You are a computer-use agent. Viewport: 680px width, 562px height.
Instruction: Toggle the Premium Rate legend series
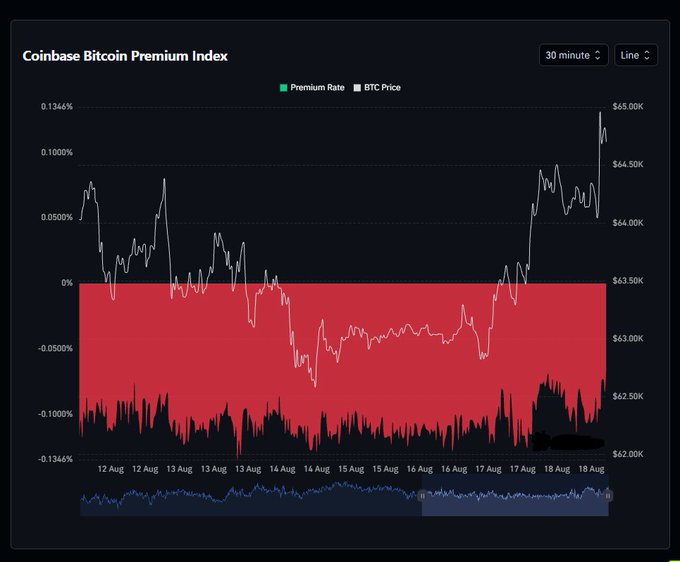312,88
